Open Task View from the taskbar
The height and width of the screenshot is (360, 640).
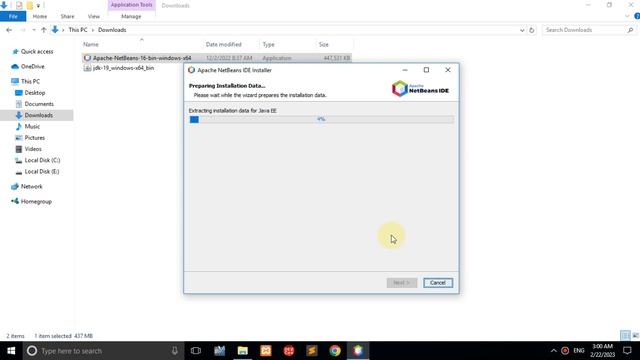196,351
